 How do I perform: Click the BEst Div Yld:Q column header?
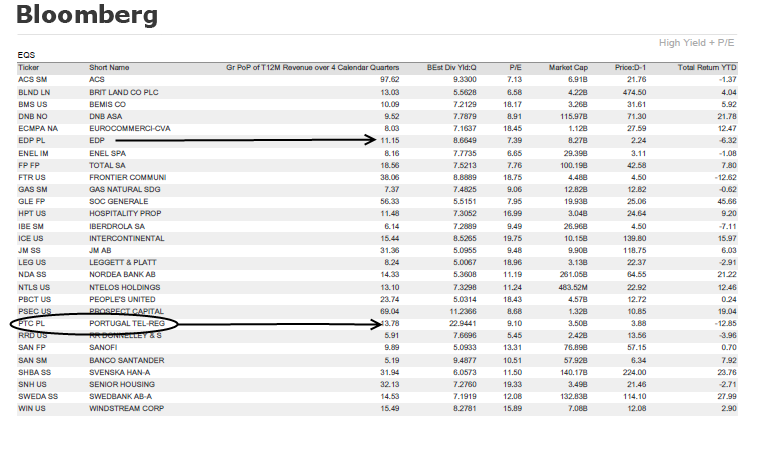point(452,68)
